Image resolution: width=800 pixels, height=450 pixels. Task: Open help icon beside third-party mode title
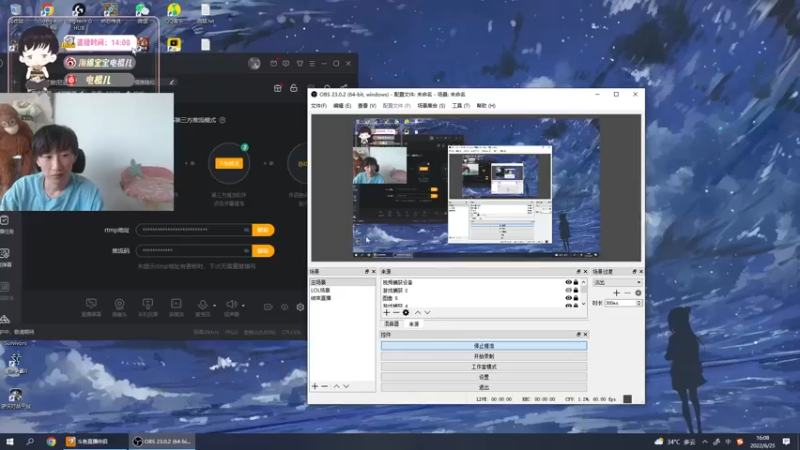[222, 120]
